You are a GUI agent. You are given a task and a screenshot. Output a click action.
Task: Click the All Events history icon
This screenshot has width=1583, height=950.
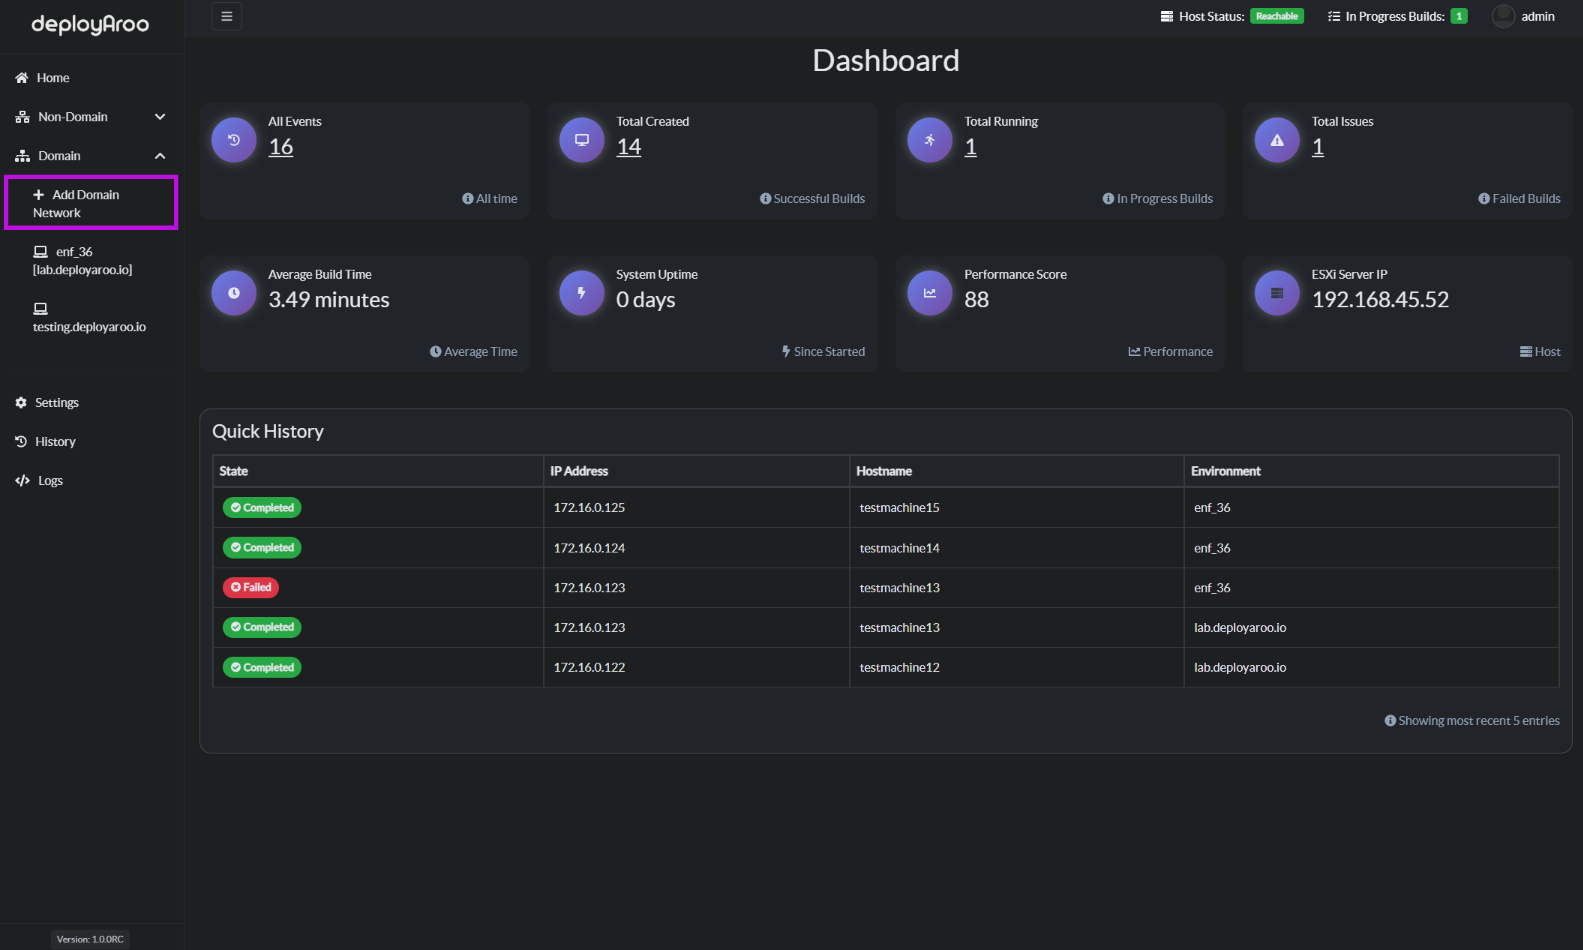point(234,140)
